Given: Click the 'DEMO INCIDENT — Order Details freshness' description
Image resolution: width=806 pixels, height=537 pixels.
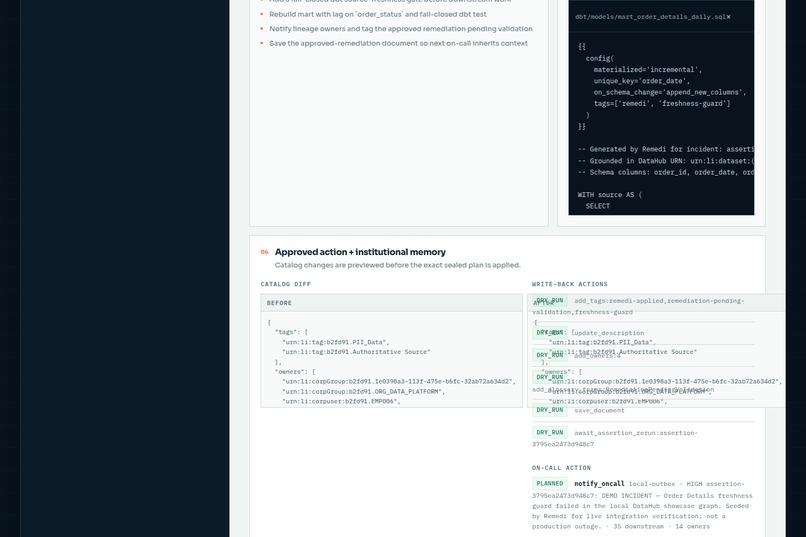Looking at the screenshot, I should click(643, 506).
